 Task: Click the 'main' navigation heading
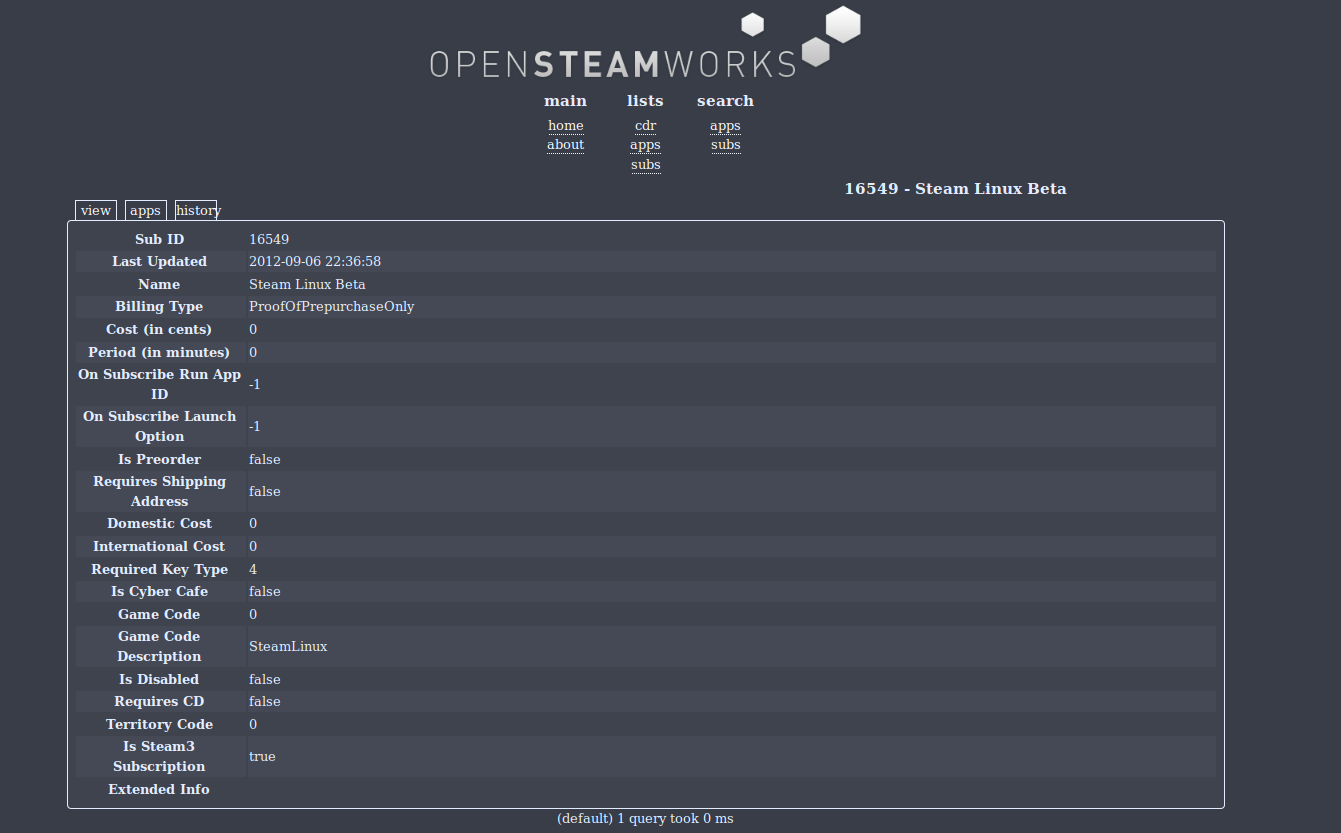tap(565, 101)
